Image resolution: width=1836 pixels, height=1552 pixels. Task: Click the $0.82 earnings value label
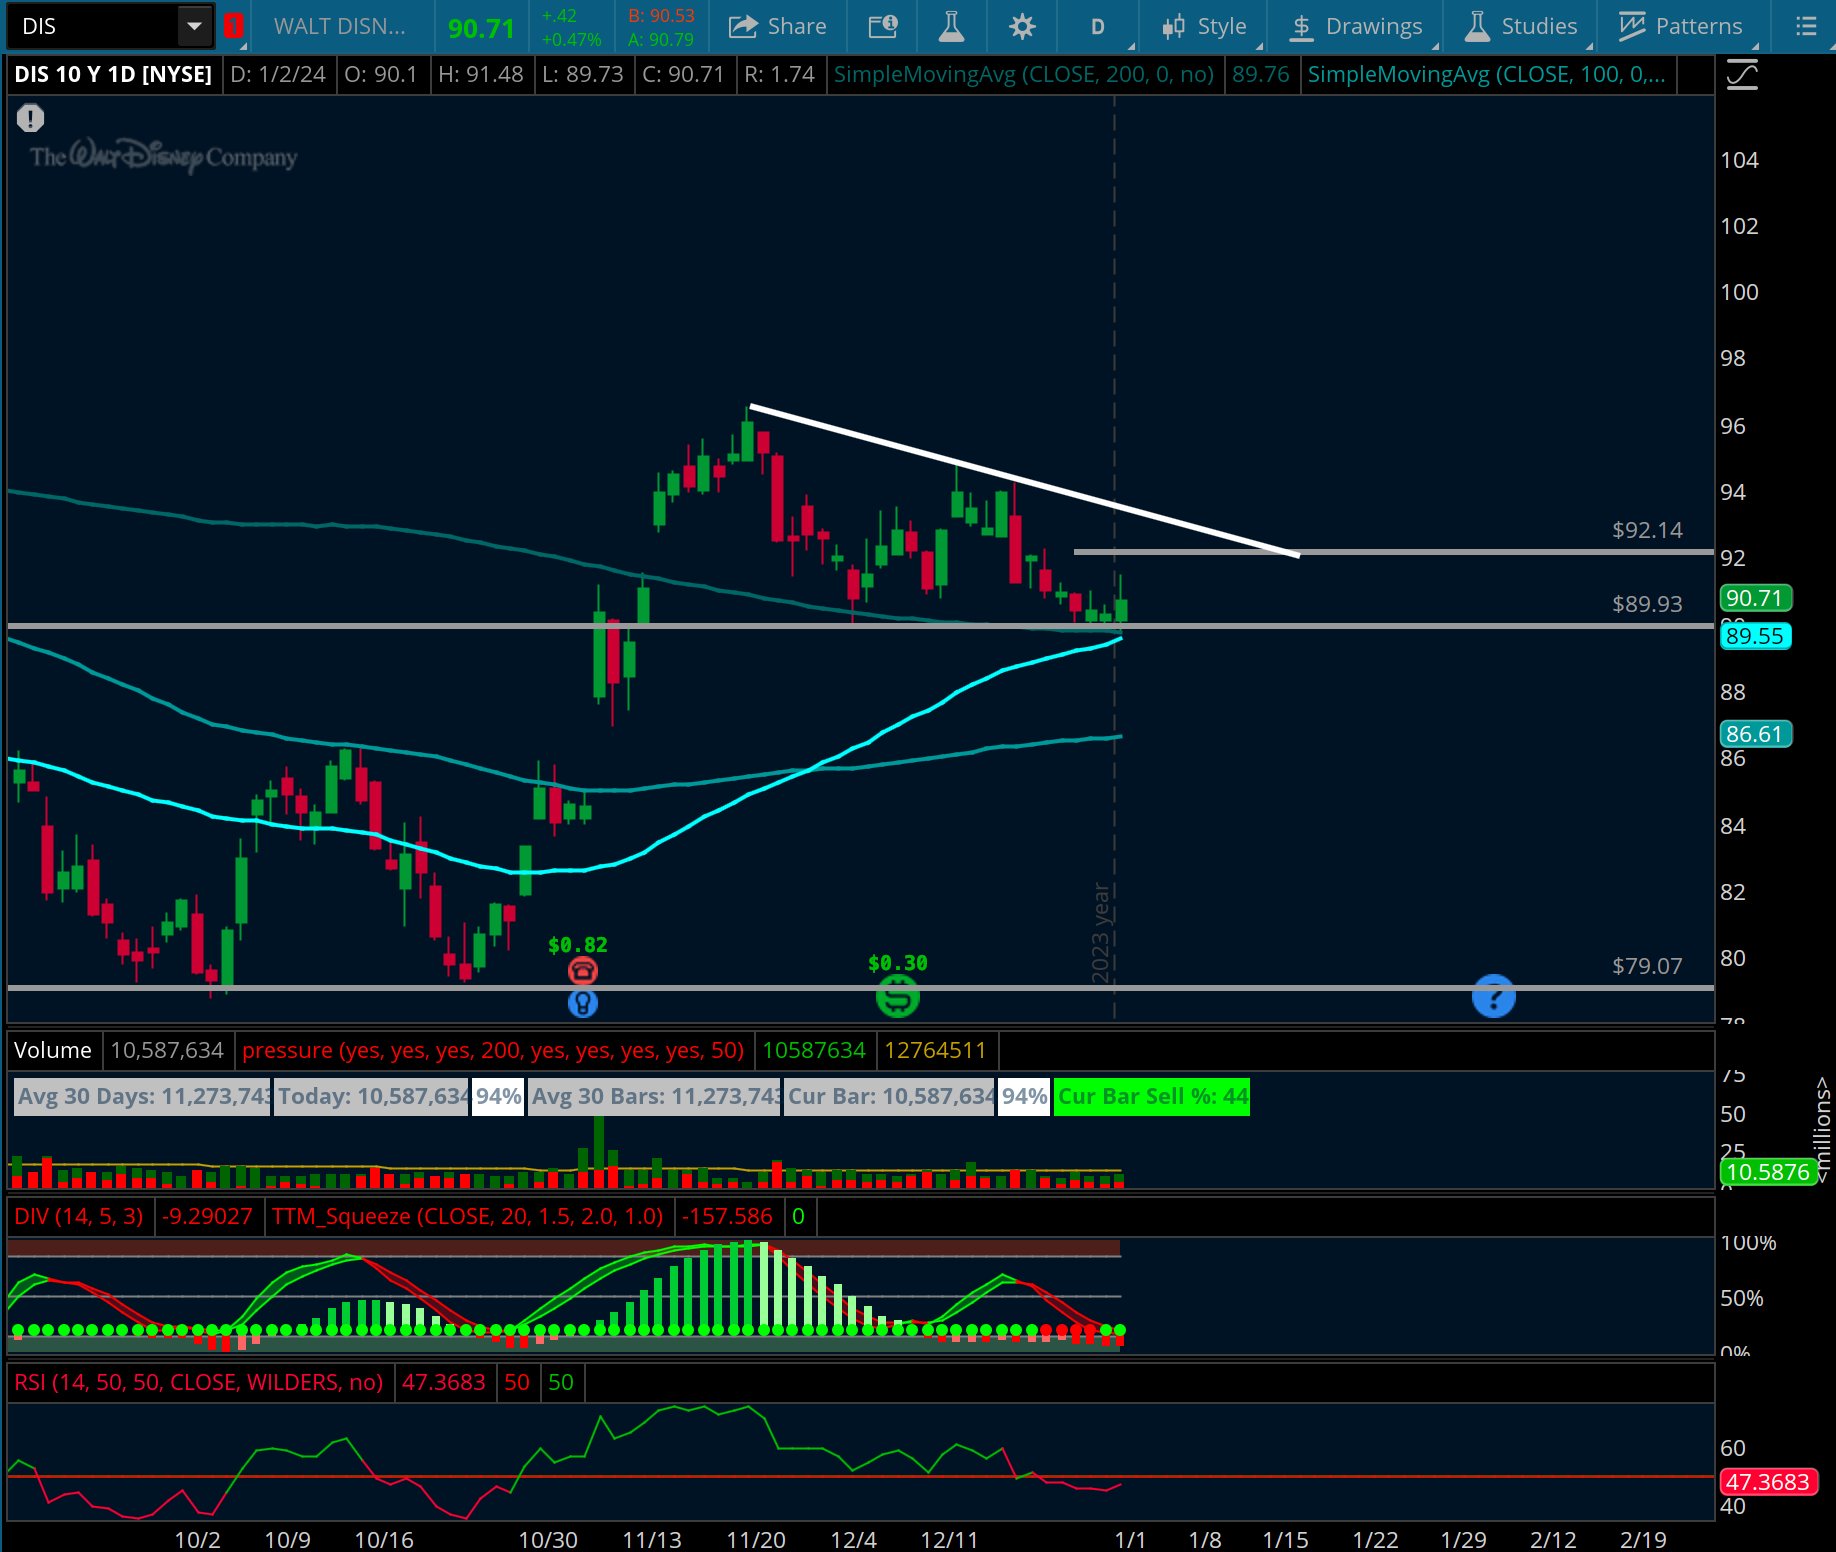(578, 945)
